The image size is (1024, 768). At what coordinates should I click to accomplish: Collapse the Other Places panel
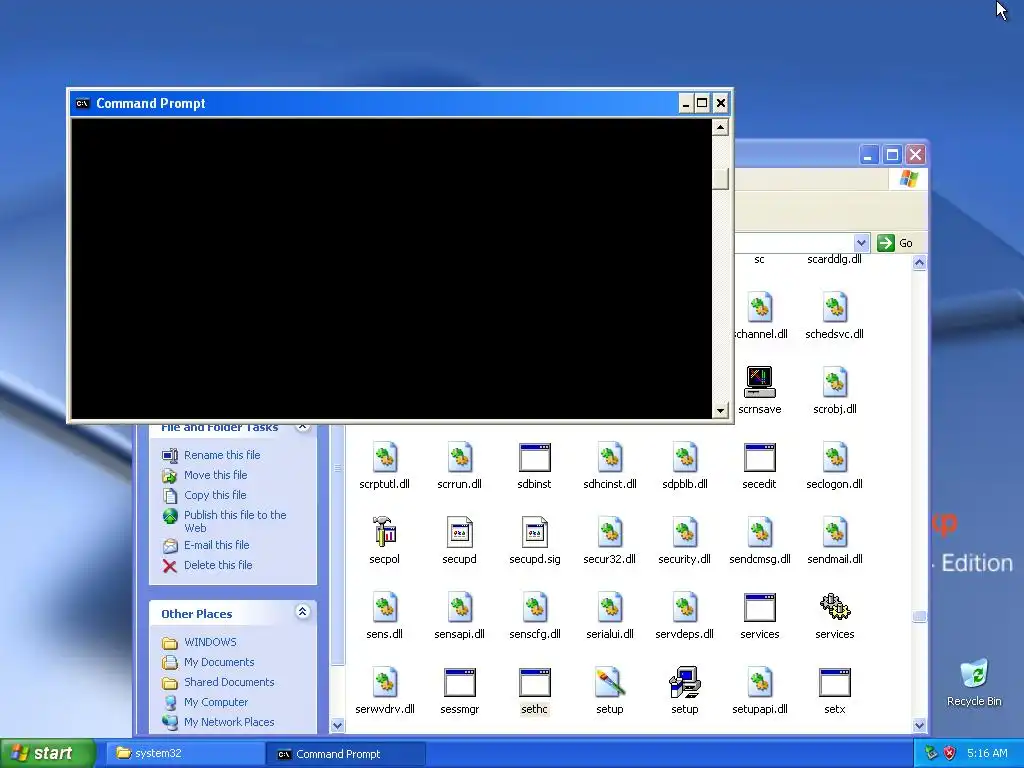(302, 612)
